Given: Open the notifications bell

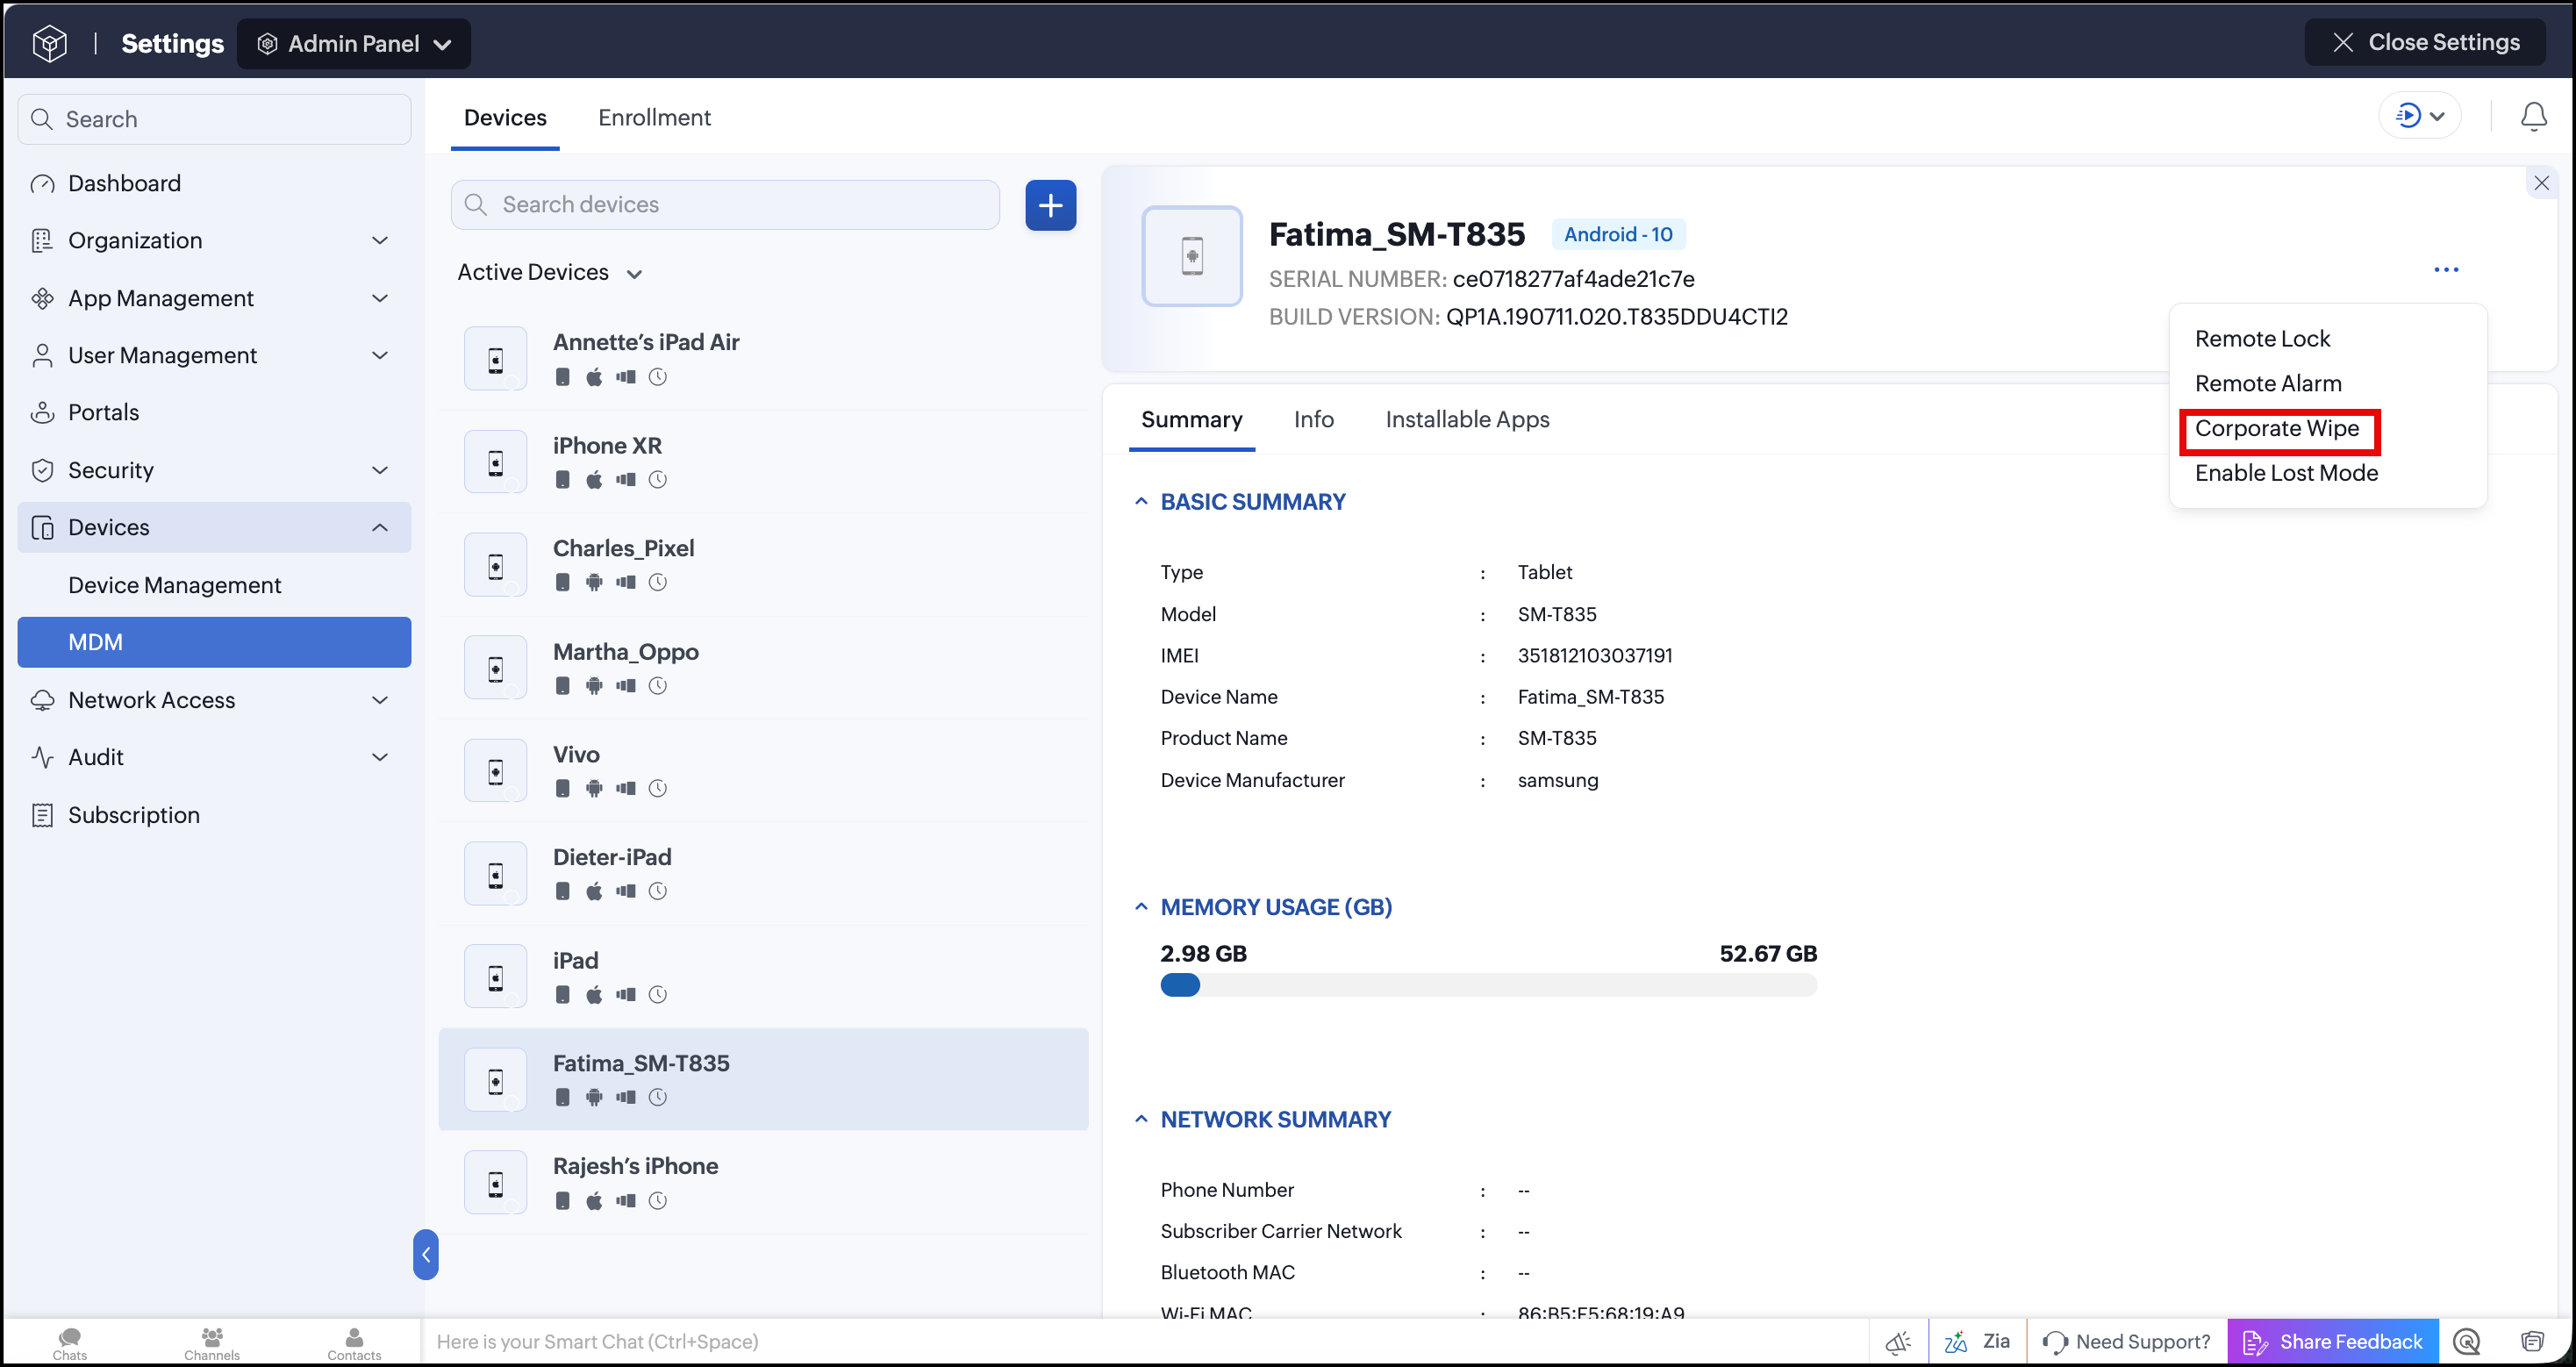Looking at the screenshot, I should (x=2533, y=117).
